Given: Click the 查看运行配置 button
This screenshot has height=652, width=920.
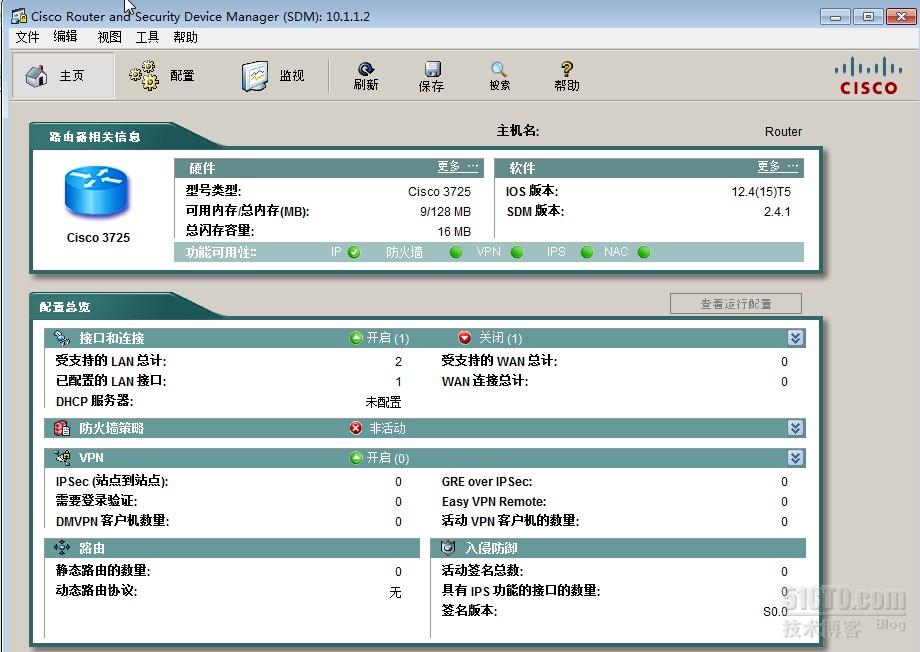Looking at the screenshot, I should pyautogui.click(x=736, y=303).
